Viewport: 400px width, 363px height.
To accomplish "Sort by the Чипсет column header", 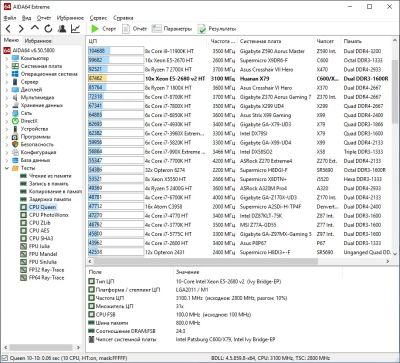I will click(328, 41).
